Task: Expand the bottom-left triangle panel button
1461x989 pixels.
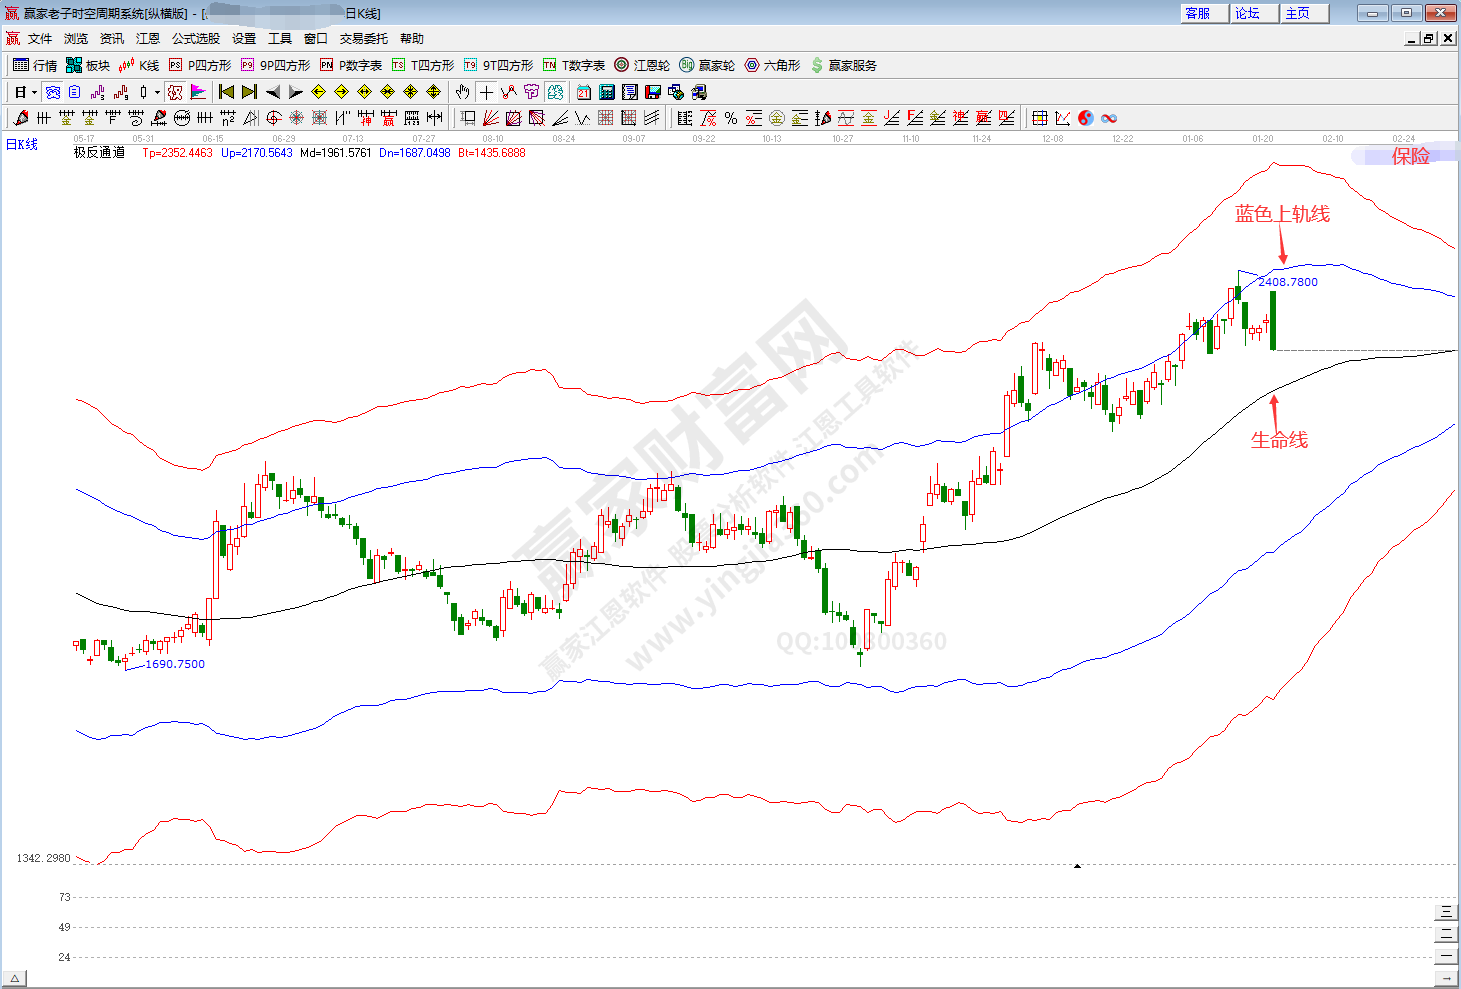Action: (x=14, y=978)
